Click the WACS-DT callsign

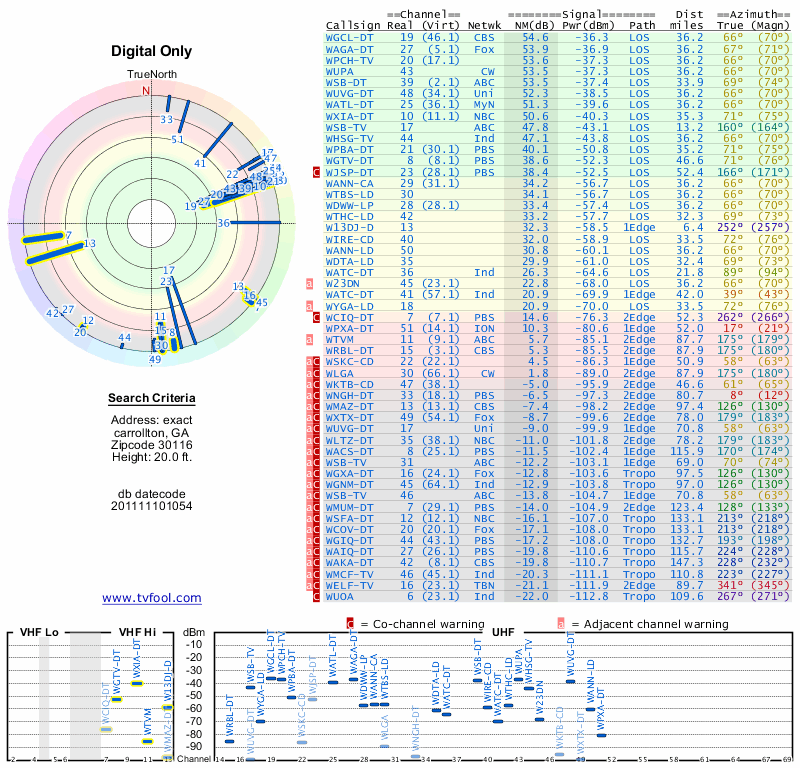tap(349, 452)
